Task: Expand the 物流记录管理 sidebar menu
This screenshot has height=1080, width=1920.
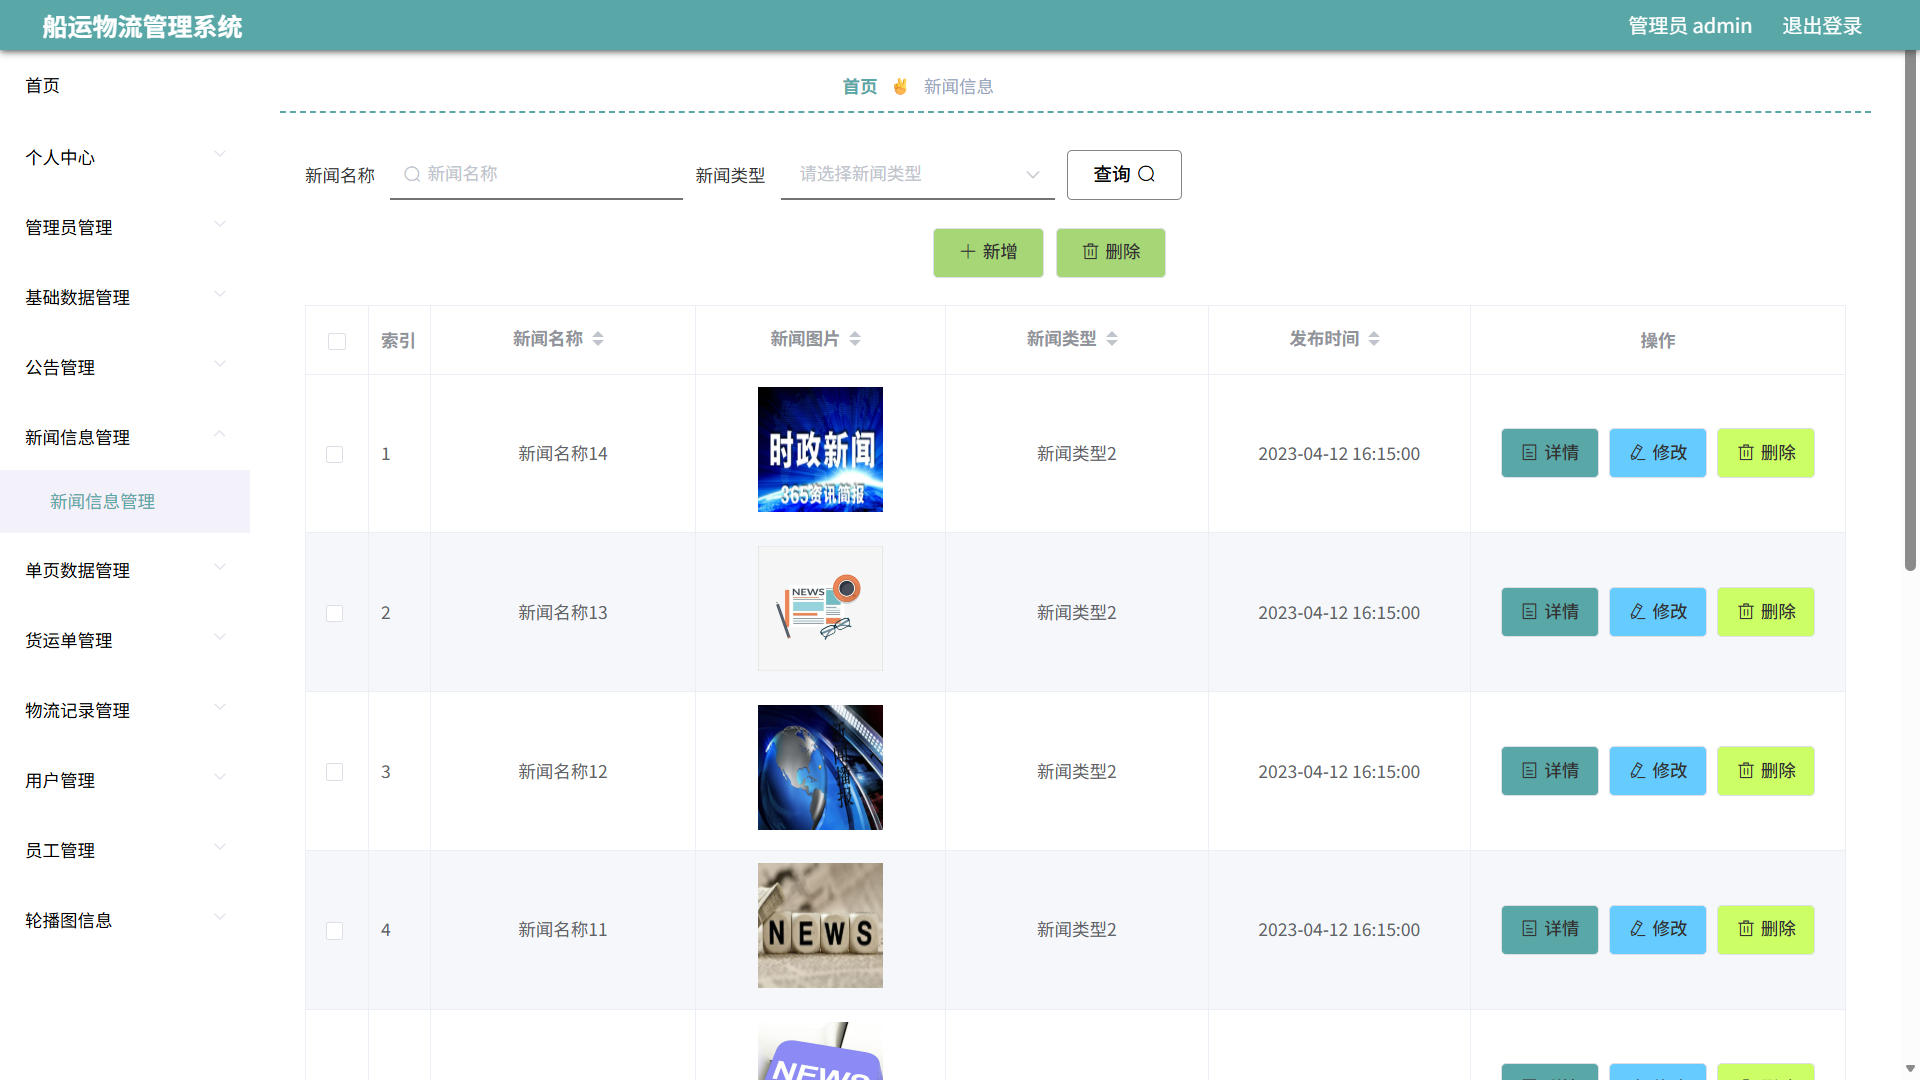Action: (125, 710)
